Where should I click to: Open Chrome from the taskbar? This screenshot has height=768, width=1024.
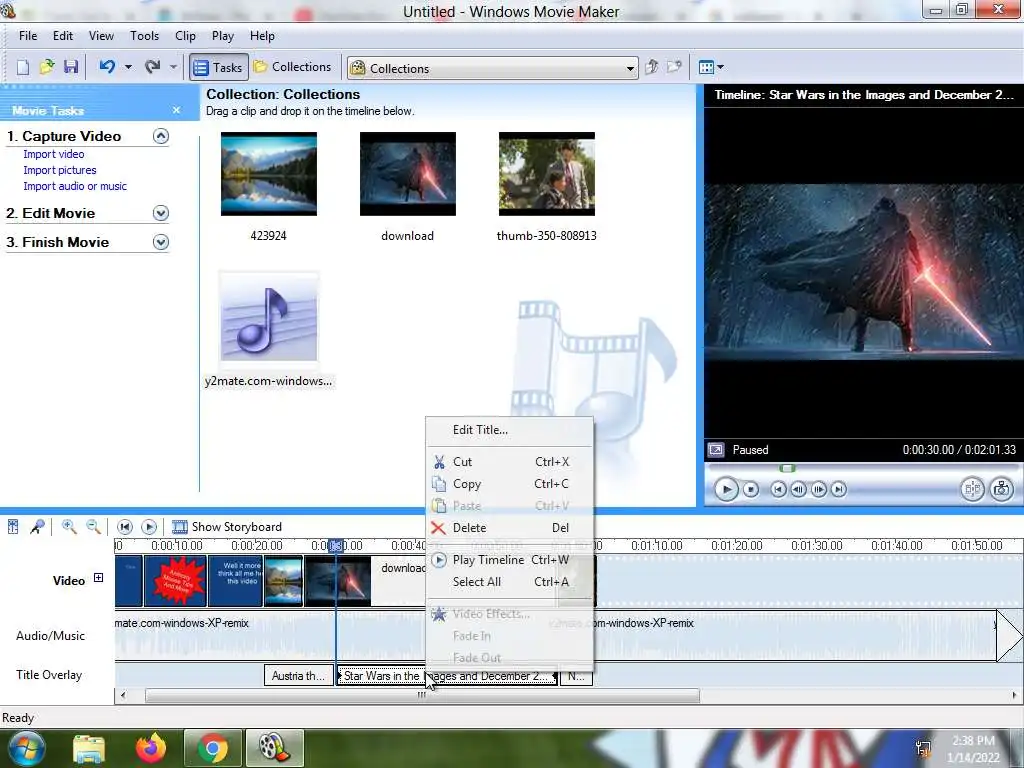click(212, 748)
